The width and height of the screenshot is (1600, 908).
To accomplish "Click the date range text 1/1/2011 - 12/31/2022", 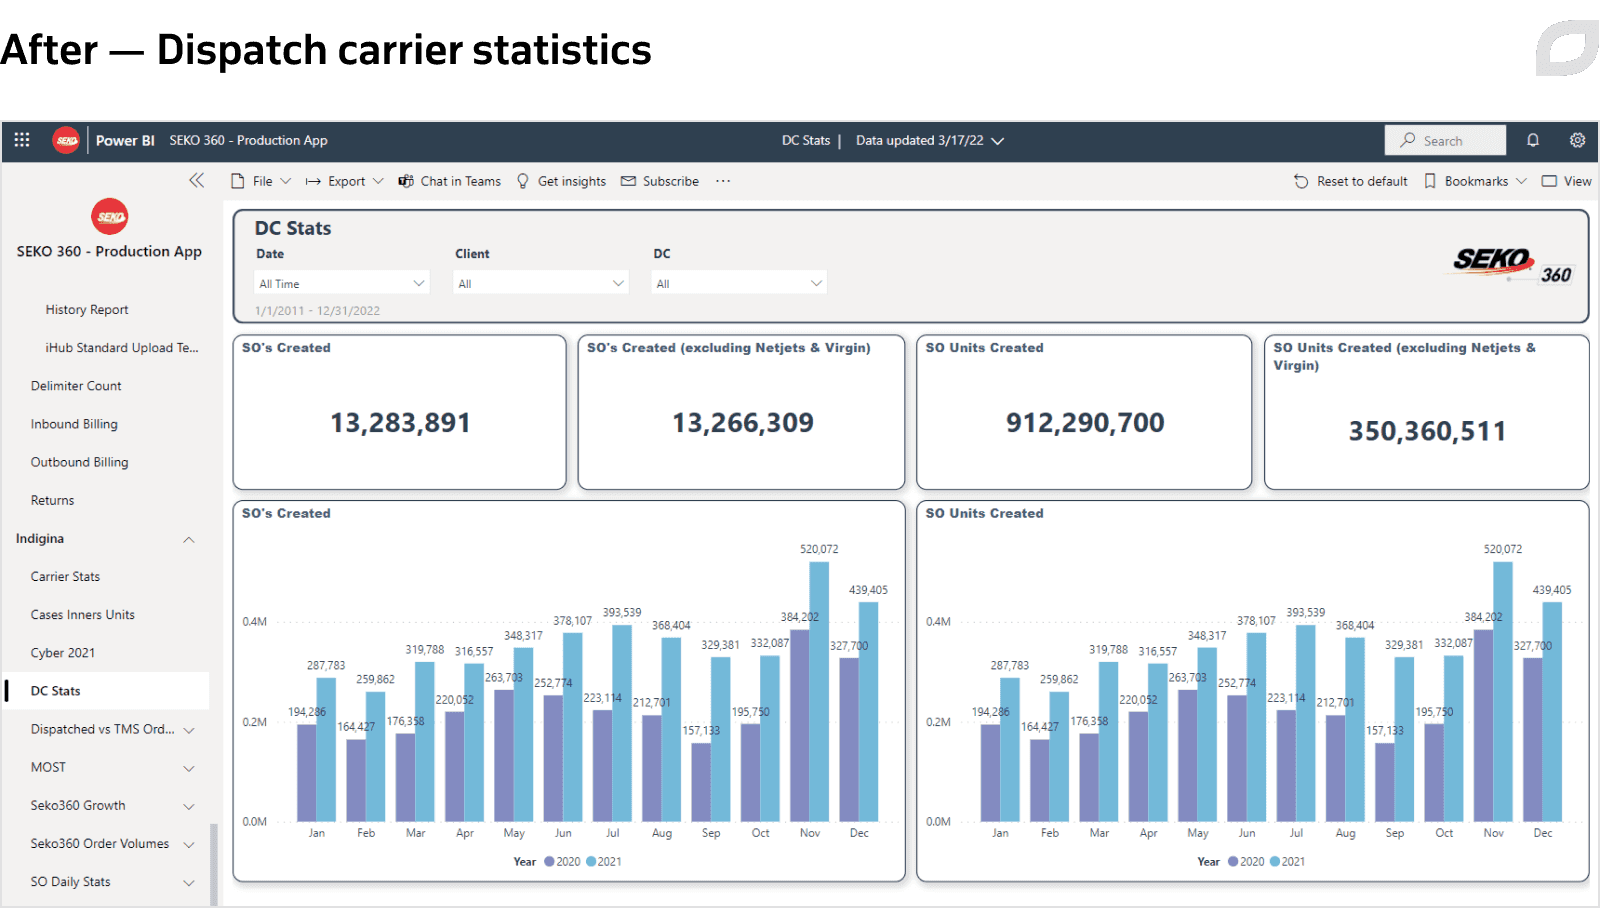I will [317, 311].
